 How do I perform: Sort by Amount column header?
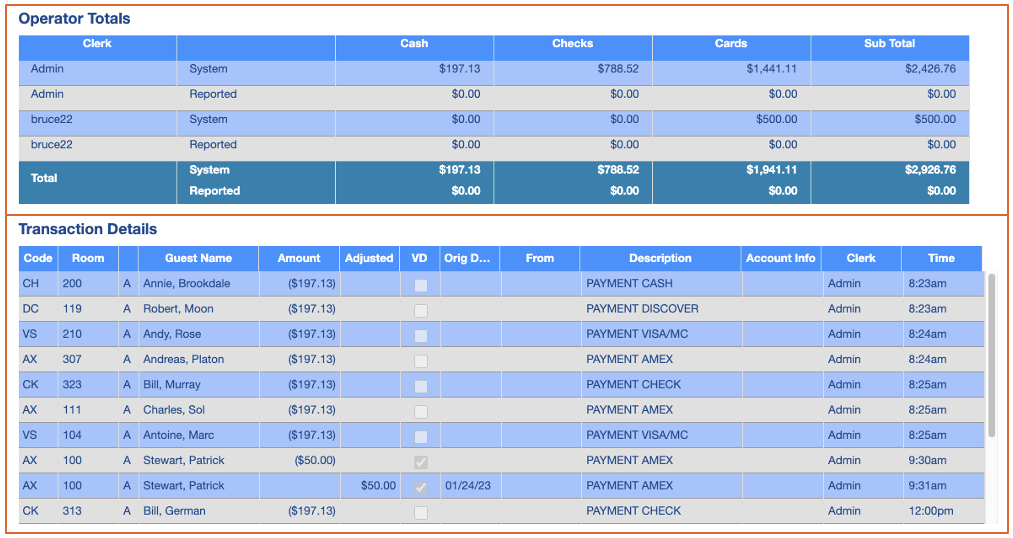click(x=299, y=258)
